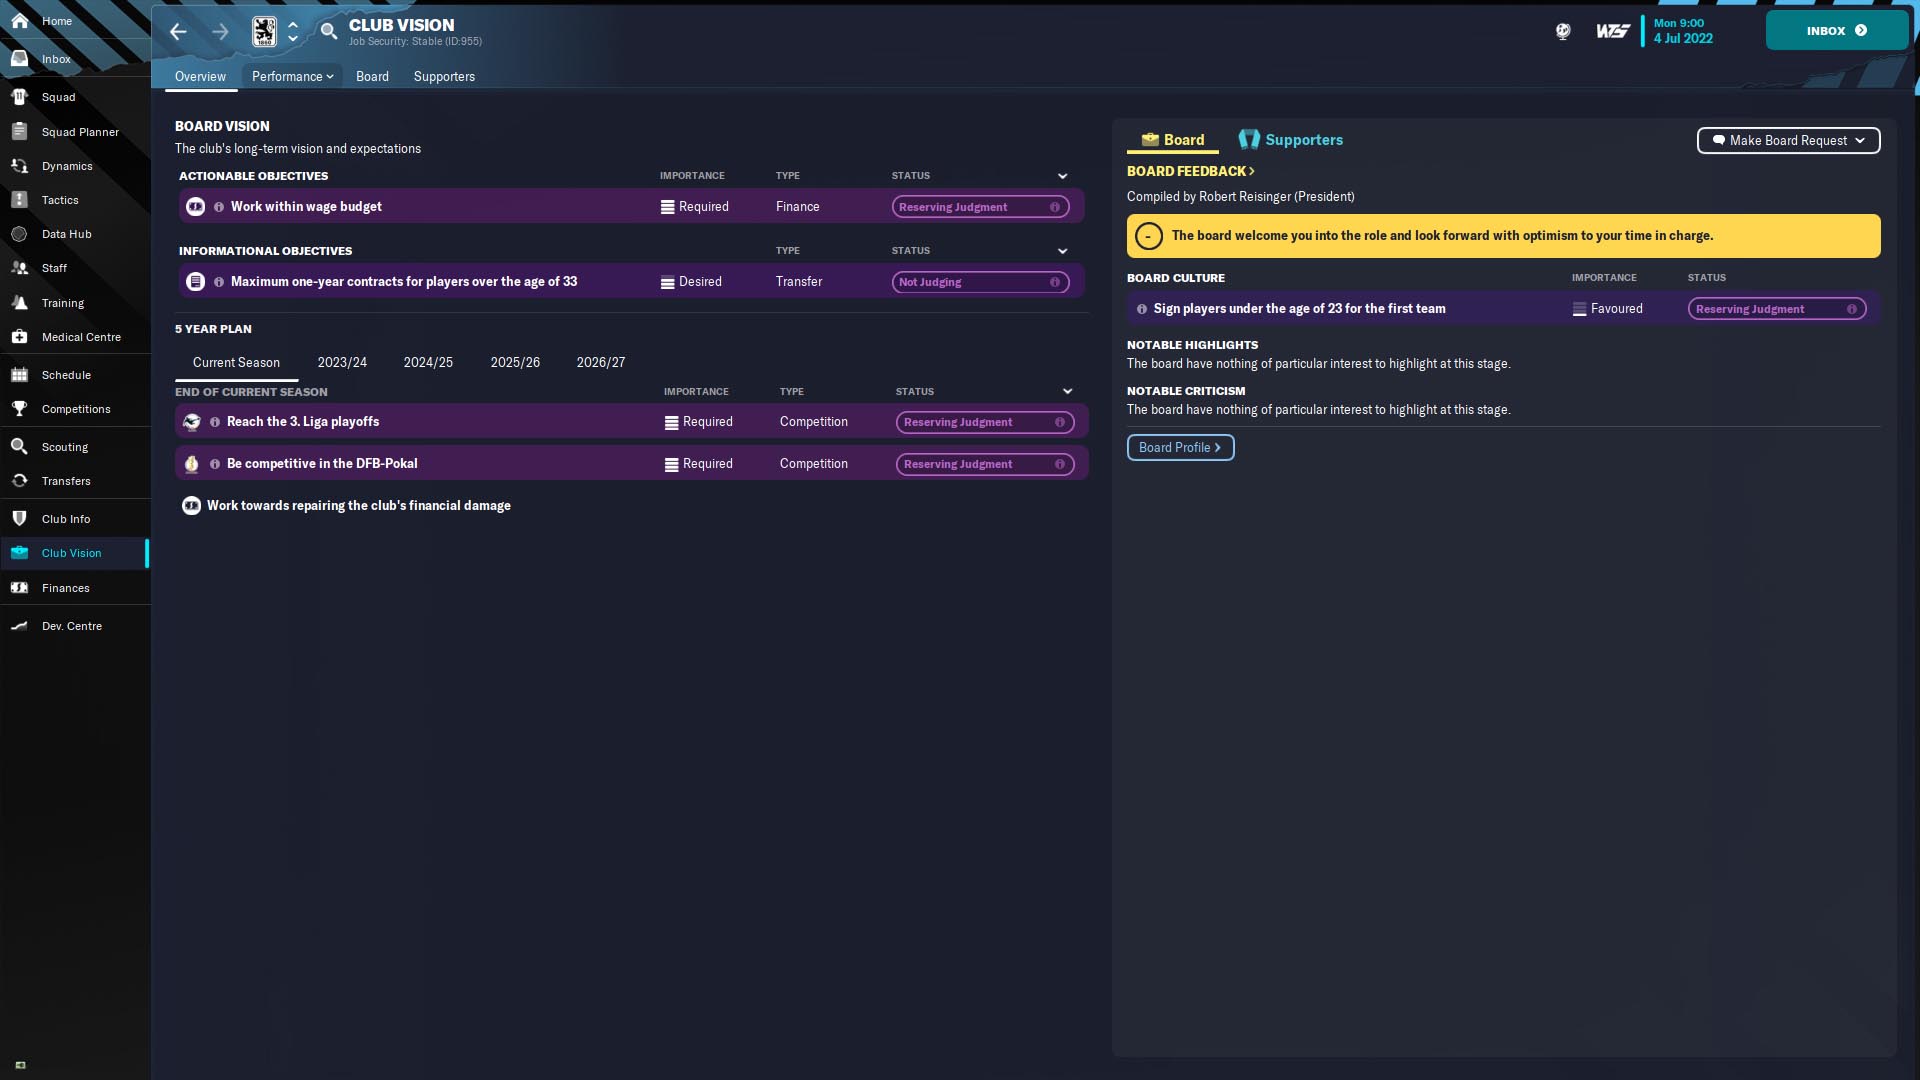This screenshot has width=1920, height=1080.
Task: Click the WTS logo icon
Action: (1612, 32)
